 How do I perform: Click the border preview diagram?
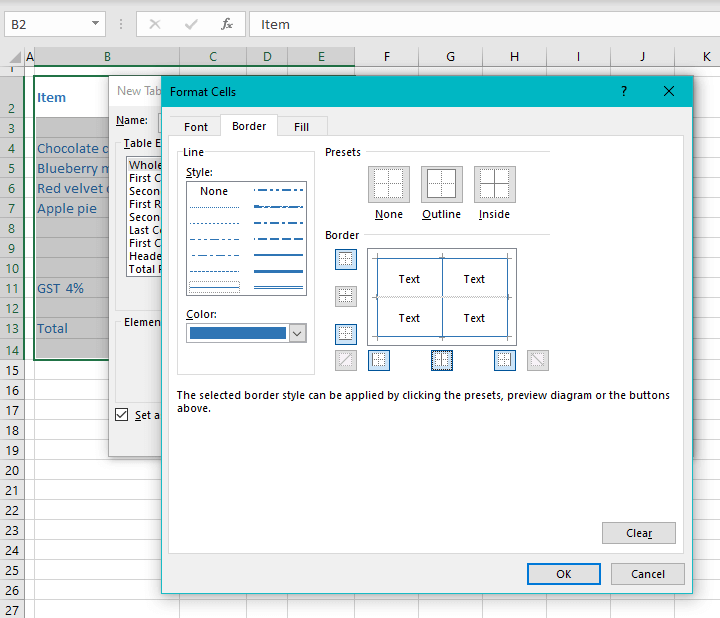pyautogui.click(x=442, y=297)
